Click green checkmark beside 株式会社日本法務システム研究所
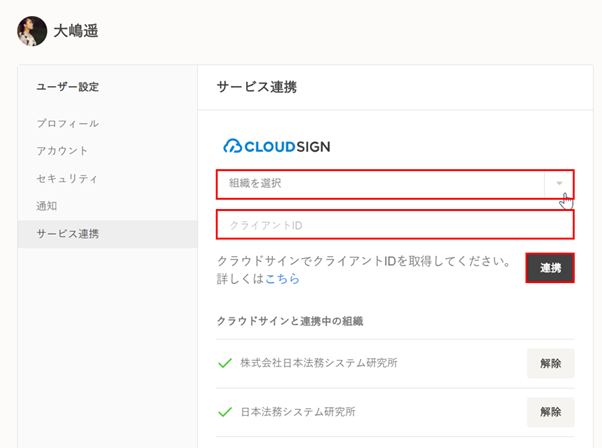Viewport: 602px width, 448px height. coord(225,363)
